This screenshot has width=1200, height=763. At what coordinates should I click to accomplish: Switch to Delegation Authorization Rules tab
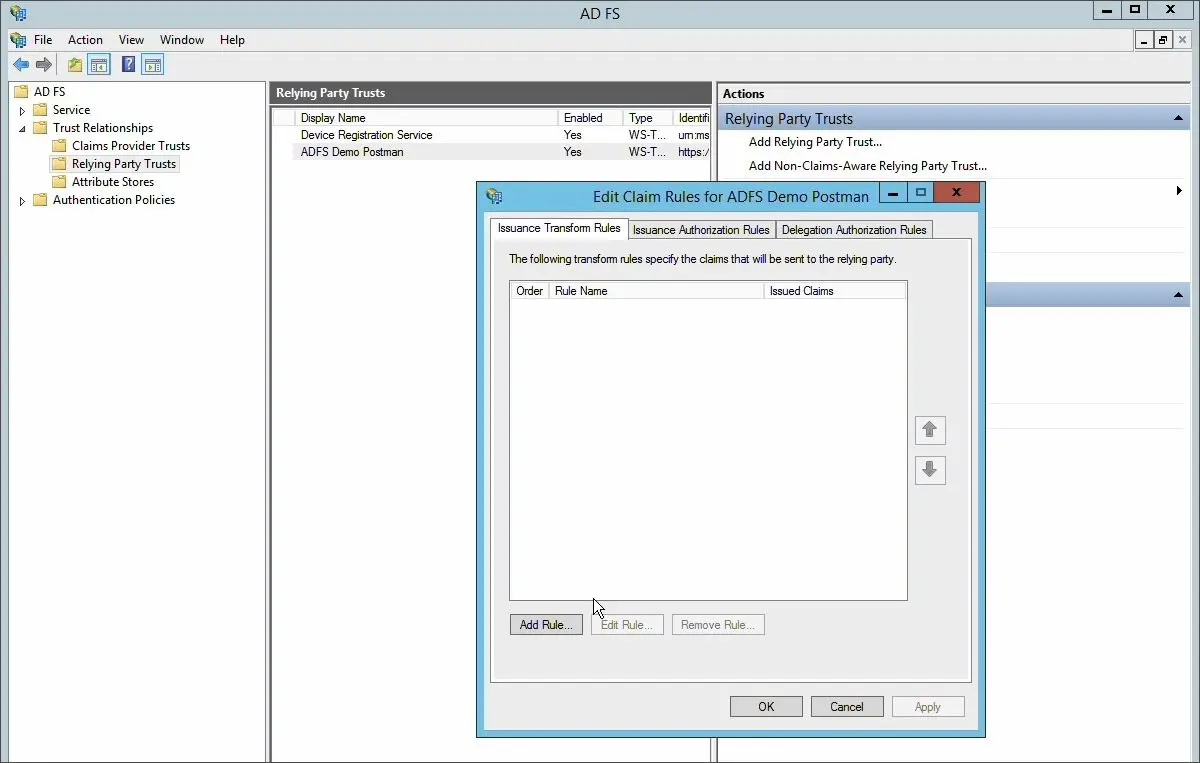click(854, 230)
